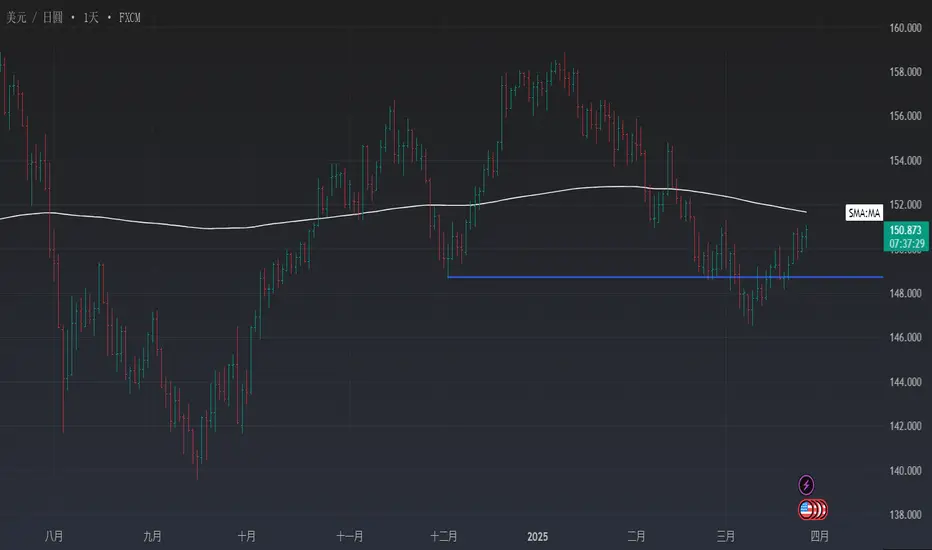This screenshot has width=932, height=550.
Task: Click the SMA:MA indicator label
Action: [x=864, y=213]
